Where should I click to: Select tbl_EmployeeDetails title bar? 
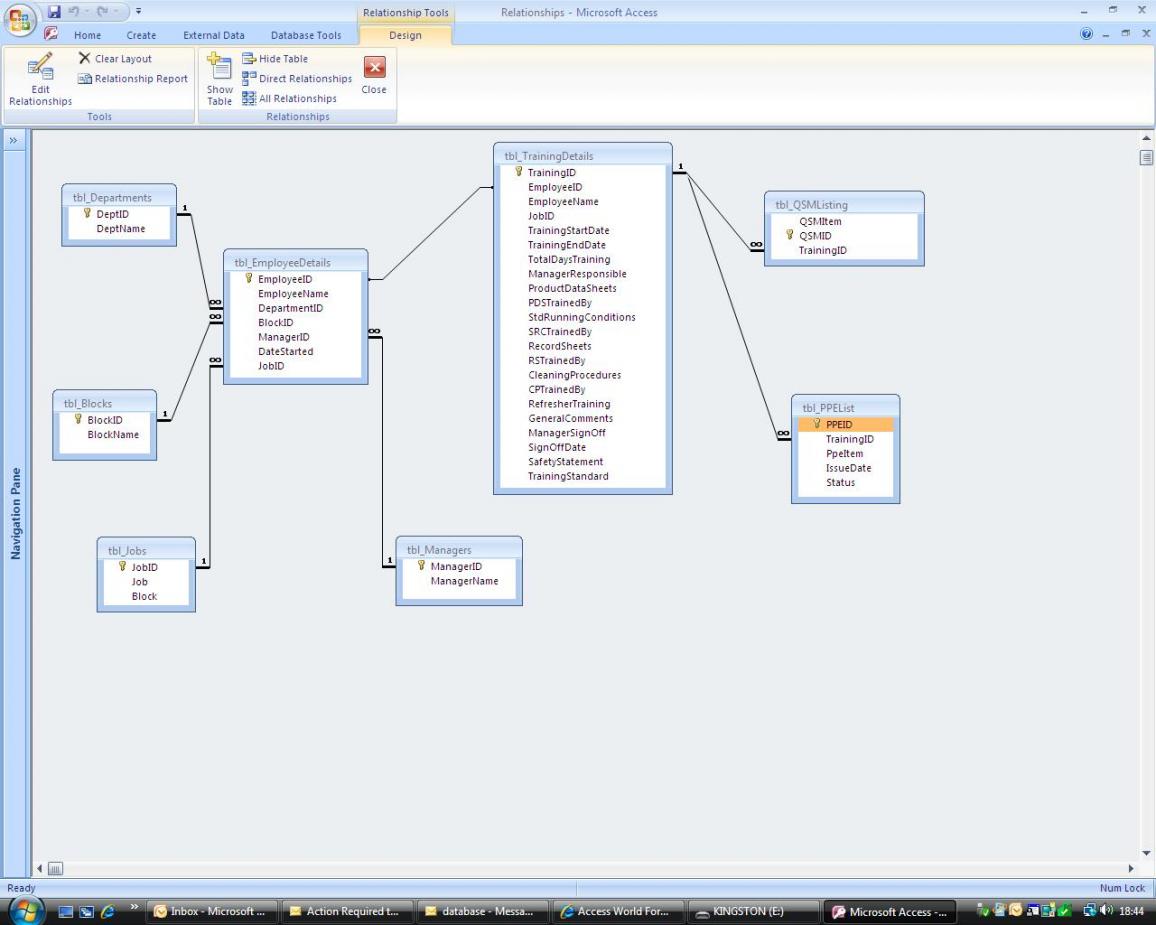pos(296,262)
